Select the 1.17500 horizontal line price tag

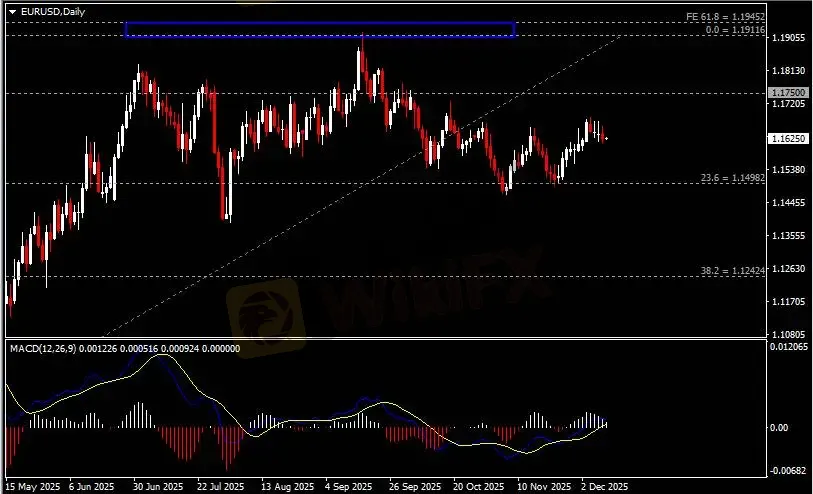788,93
